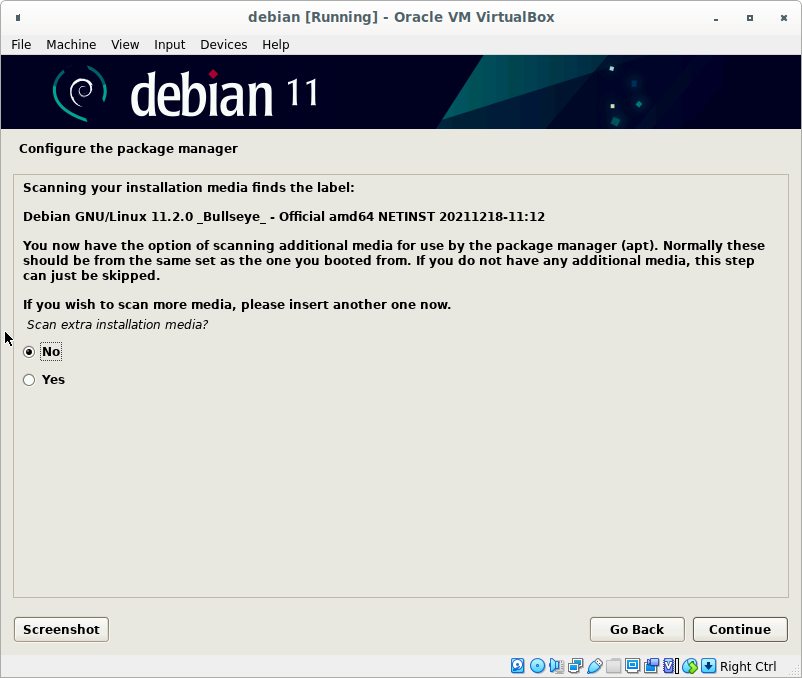
Task: Click the USB devices status icon
Action: [x=594, y=666]
